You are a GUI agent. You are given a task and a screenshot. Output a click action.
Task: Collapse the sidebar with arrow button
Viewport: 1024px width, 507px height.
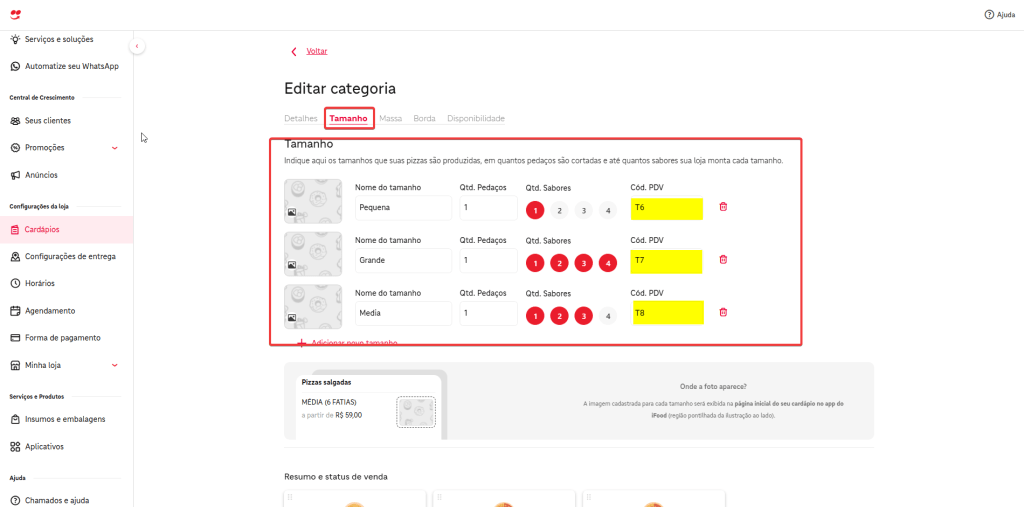[137, 47]
